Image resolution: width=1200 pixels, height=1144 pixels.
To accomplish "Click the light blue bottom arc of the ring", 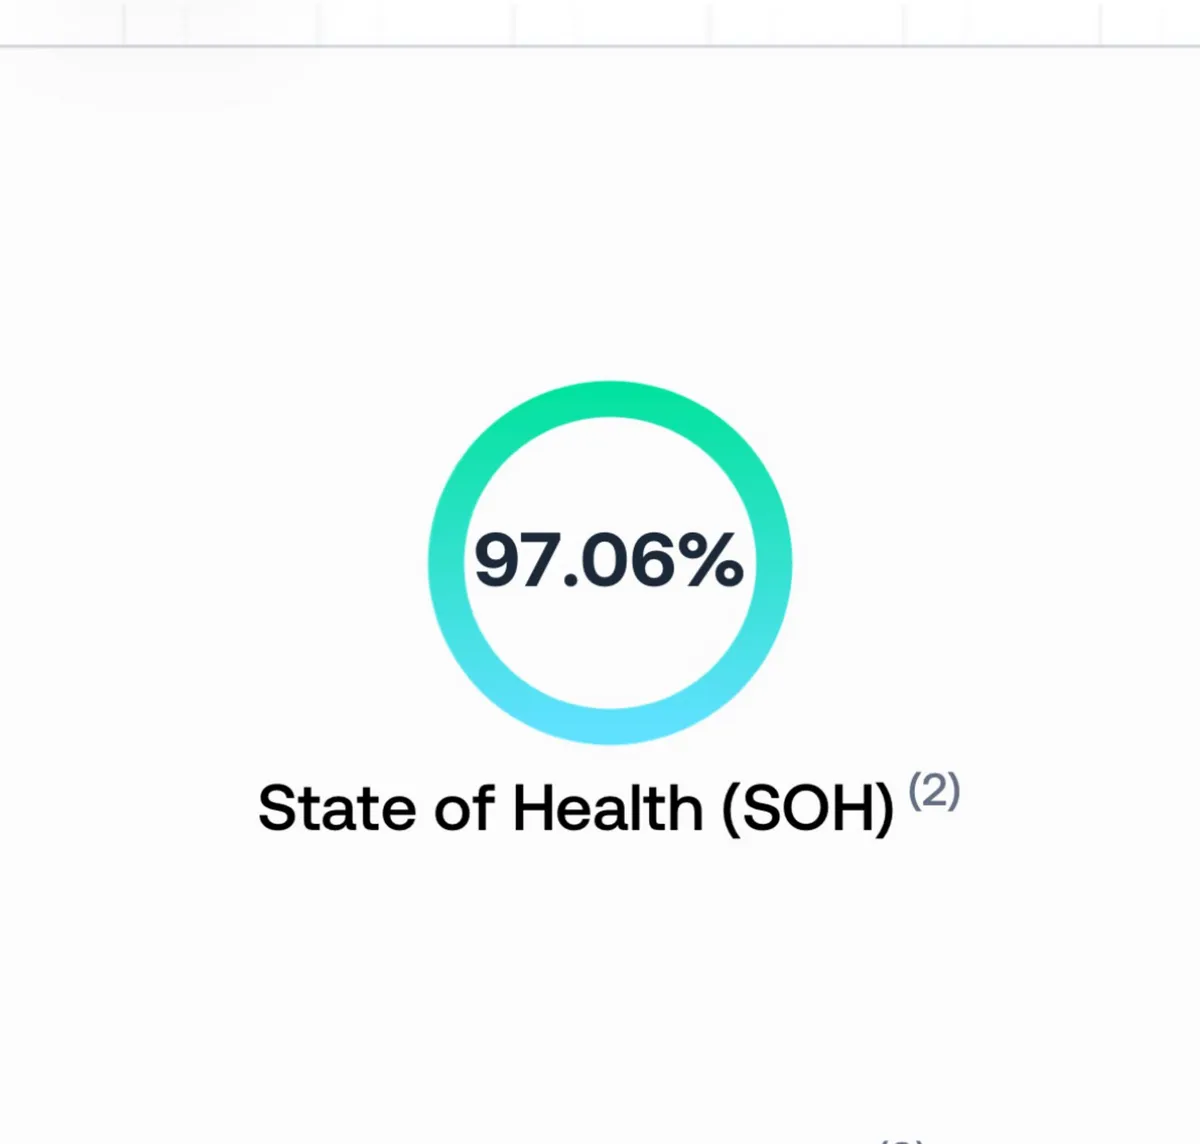I will point(610,726).
